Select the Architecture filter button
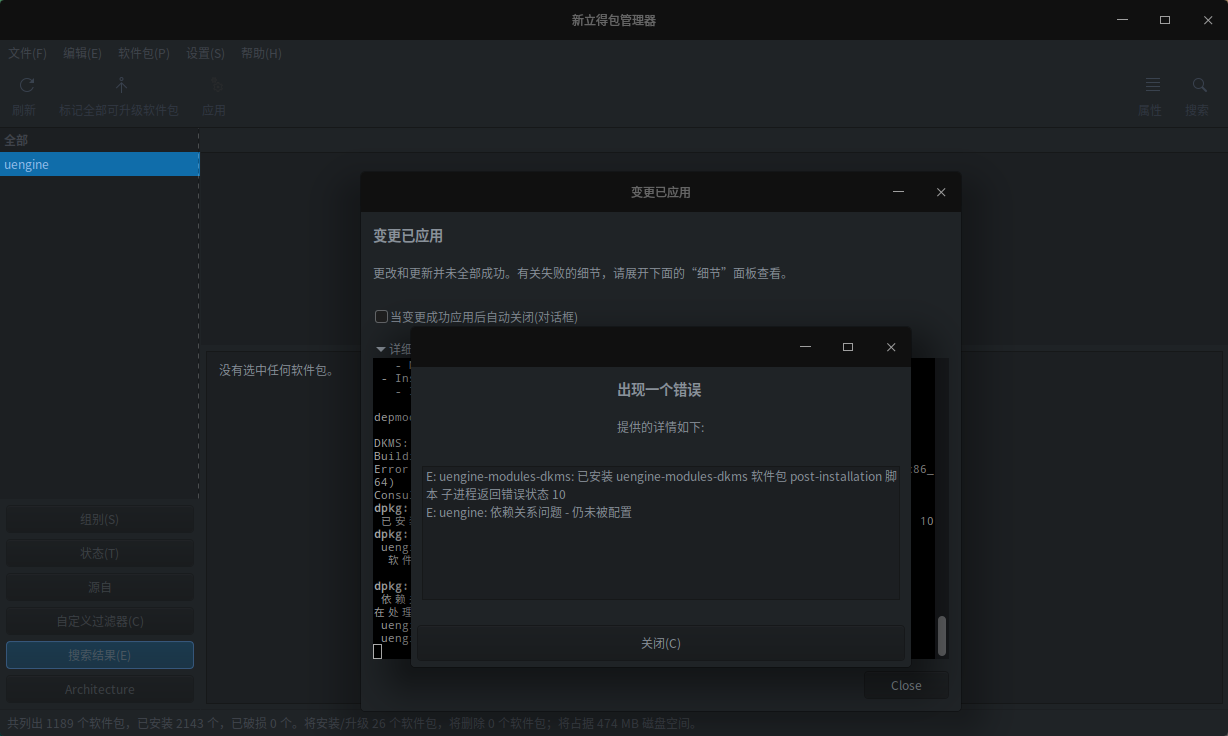This screenshot has height=736, width=1228. pyautogui.click(x=100, y=690)
